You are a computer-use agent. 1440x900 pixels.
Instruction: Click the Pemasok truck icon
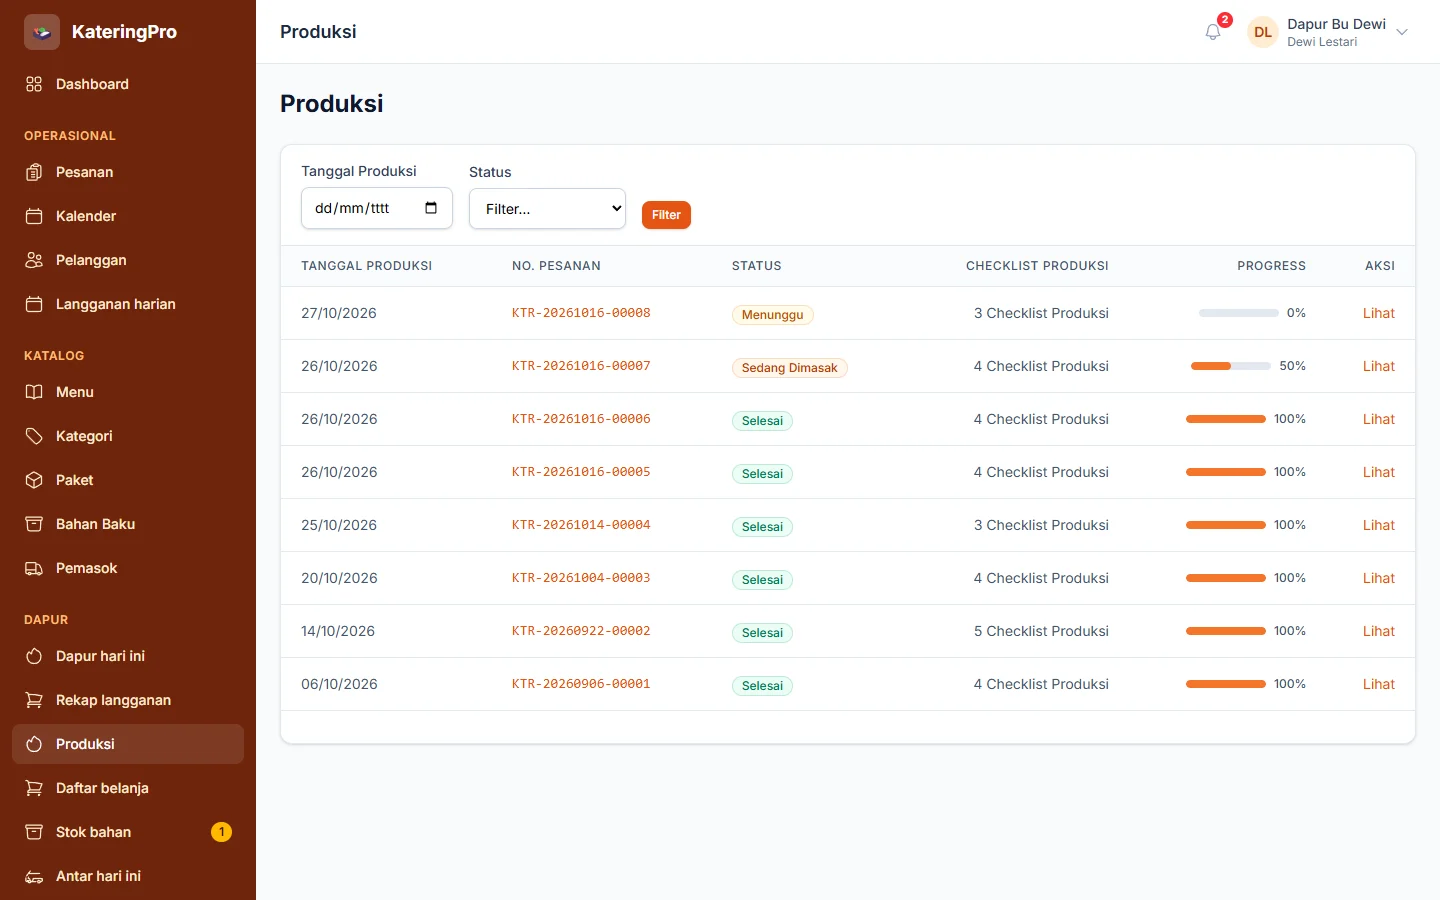click(34, 568)
